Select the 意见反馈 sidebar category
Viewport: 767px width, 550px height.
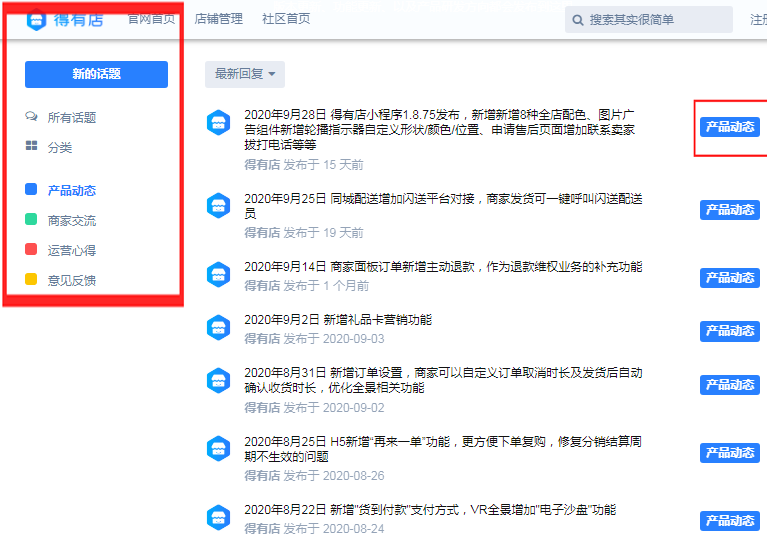tap(71, 280)
